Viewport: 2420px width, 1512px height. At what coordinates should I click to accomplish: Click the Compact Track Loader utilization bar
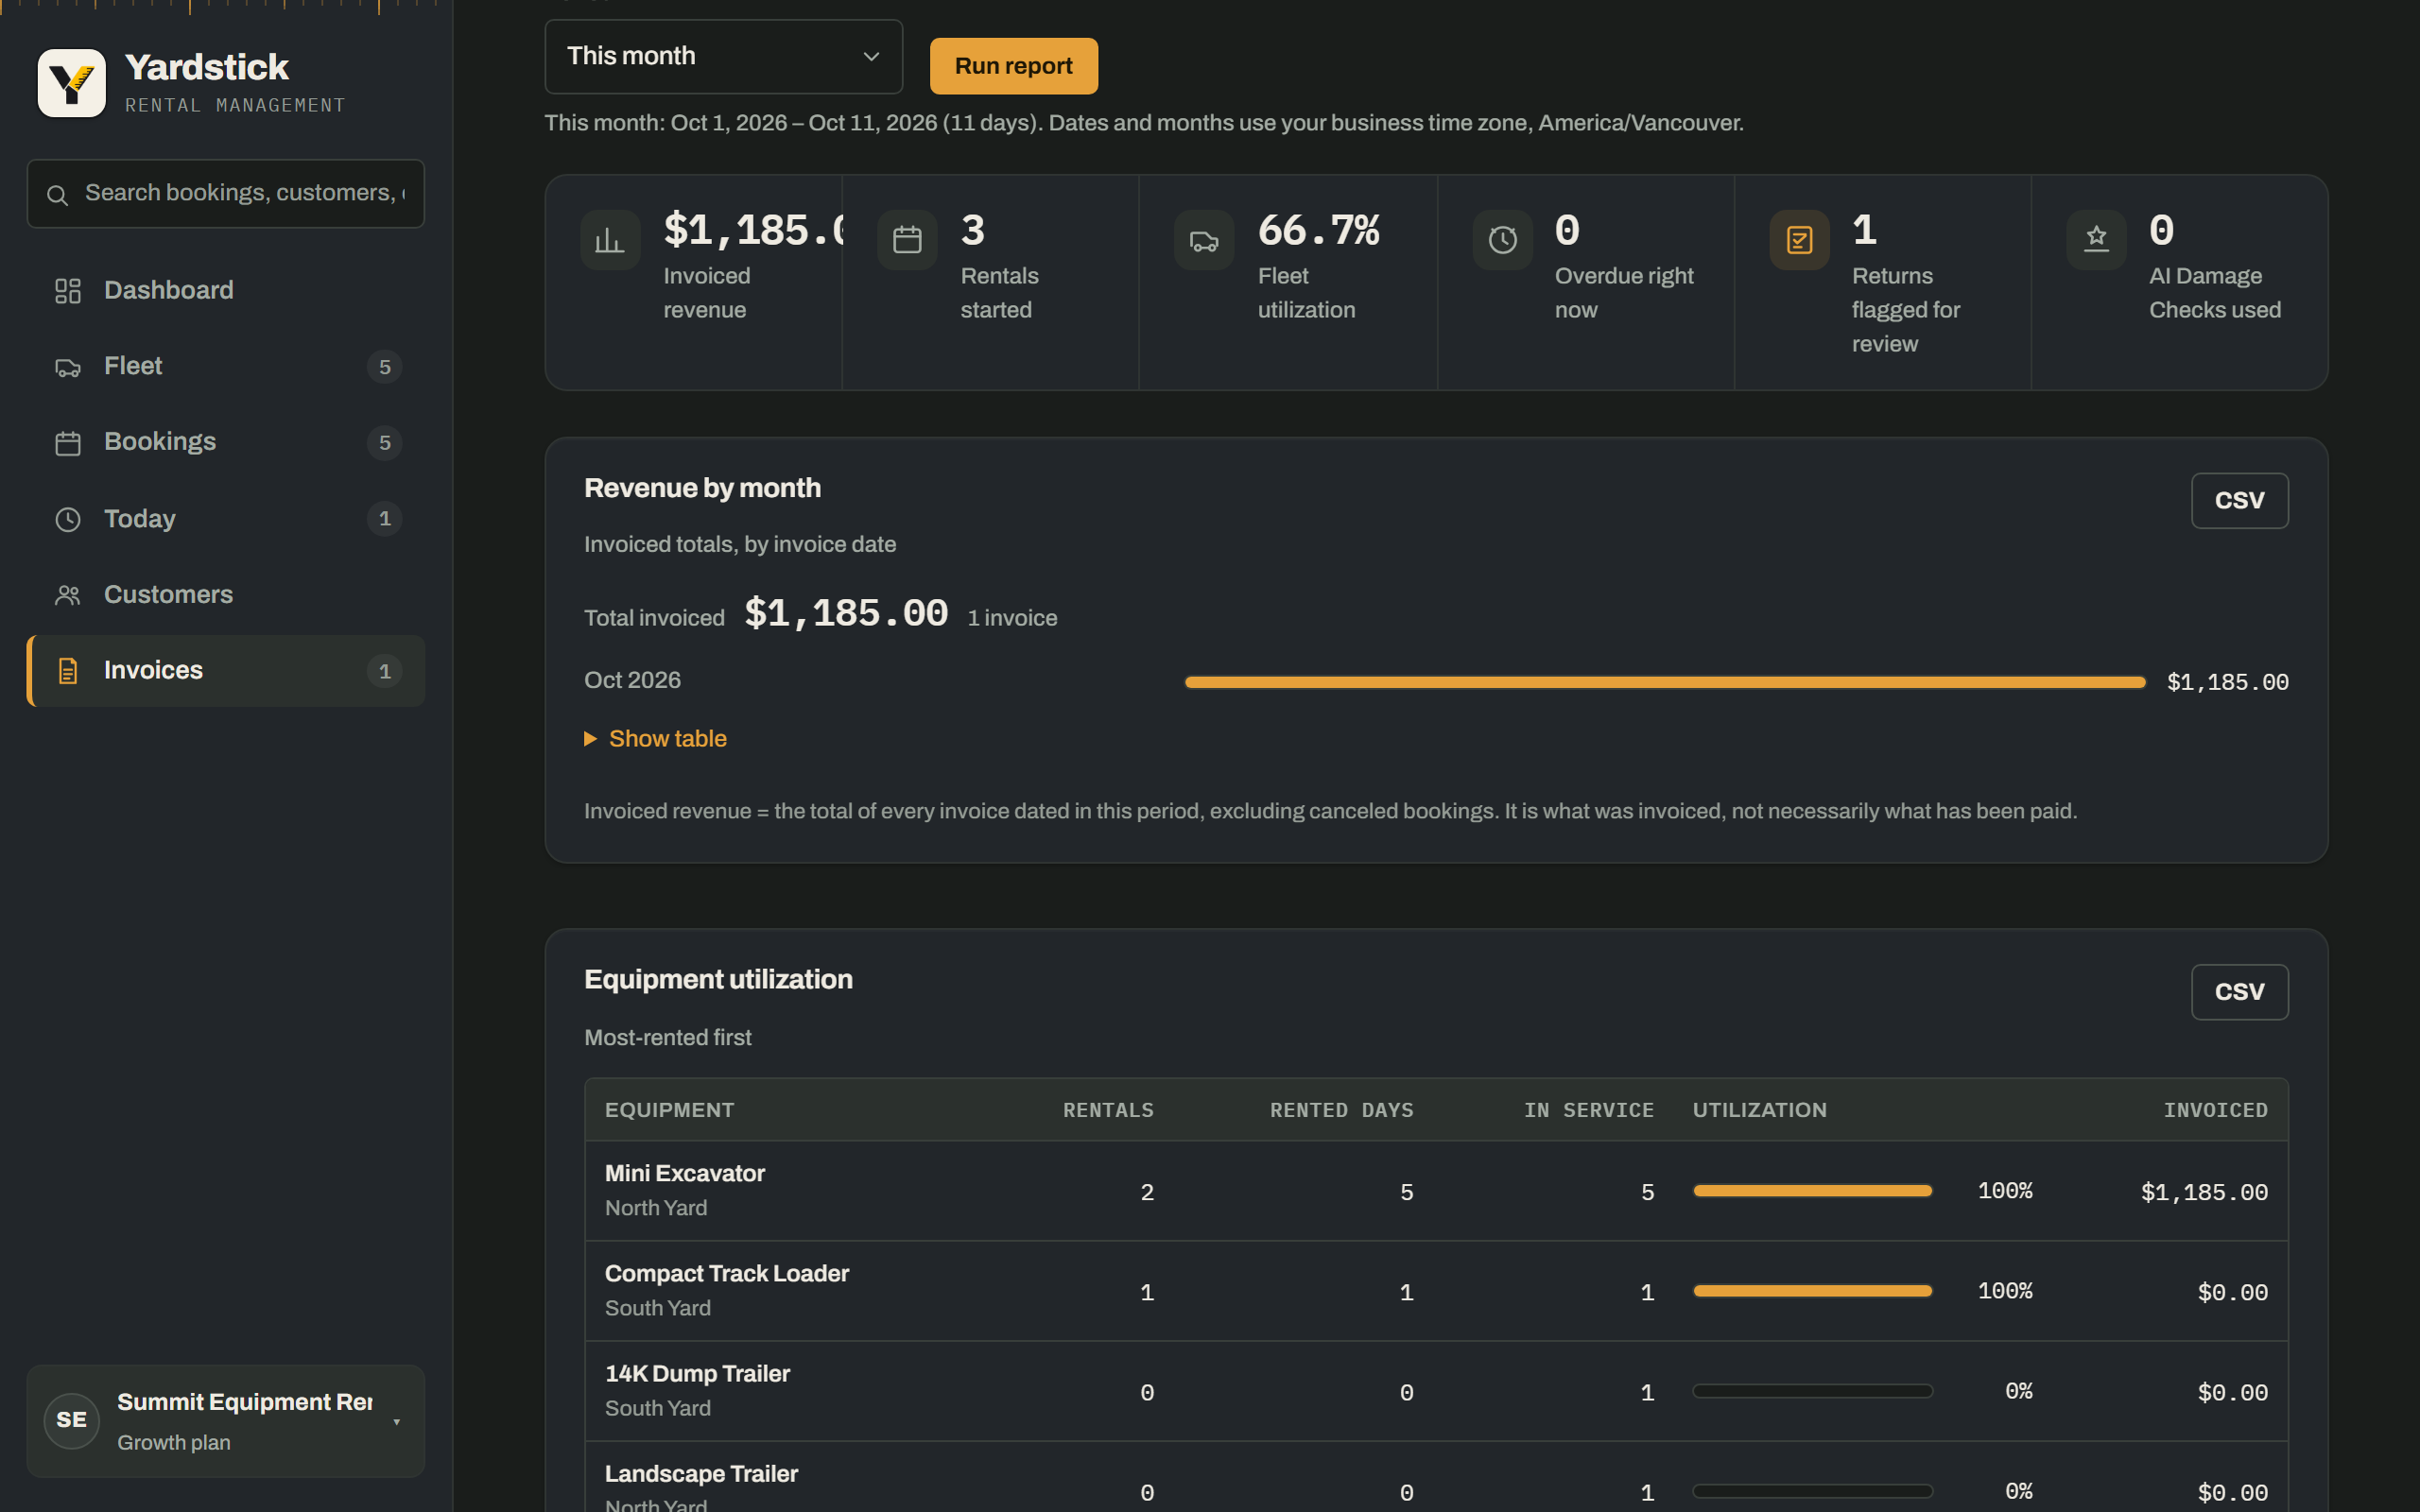click(x=1812, y=1291)
